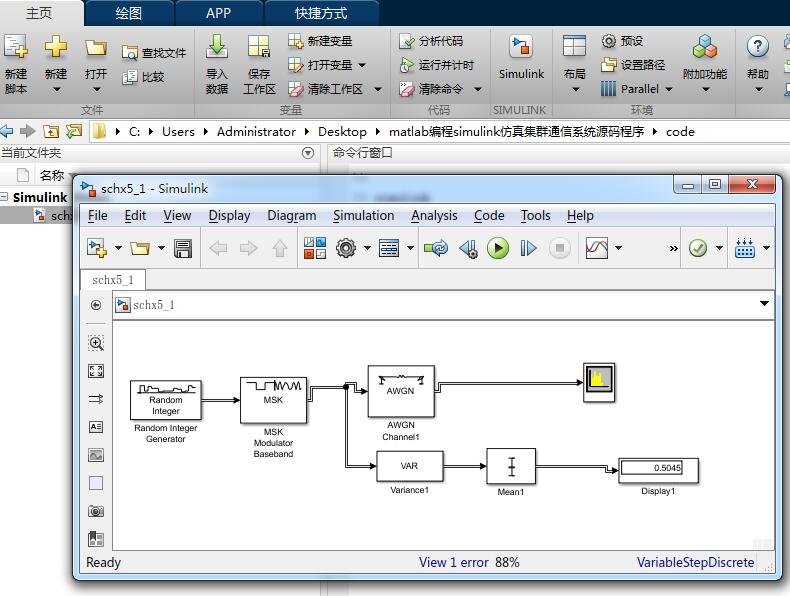Viewport: 790px width, 596px height.
Task: Click the Image annotation icon in palette
Action: [x=96, y=455]
